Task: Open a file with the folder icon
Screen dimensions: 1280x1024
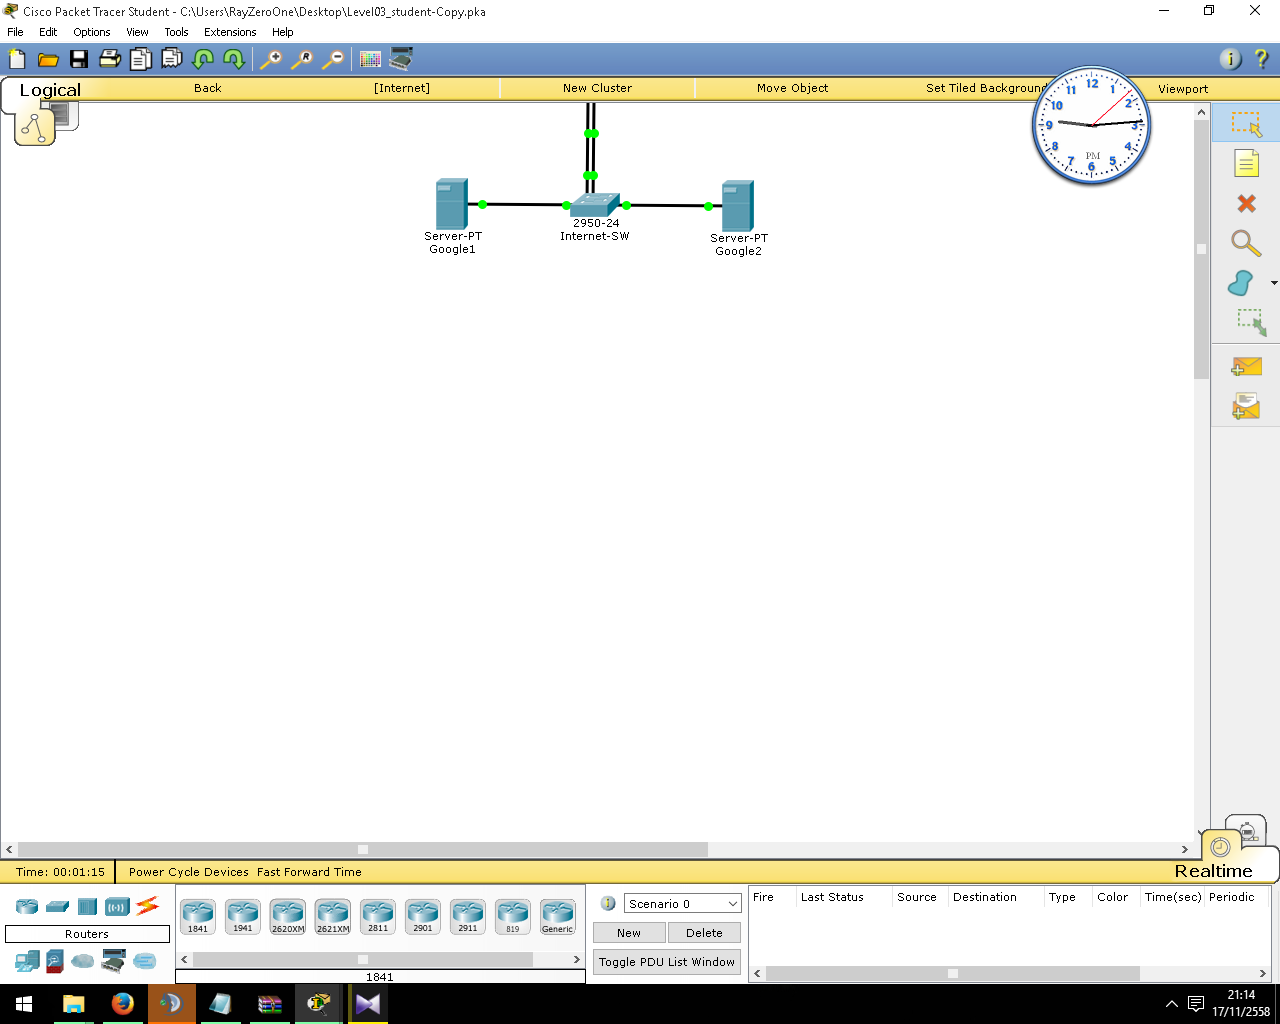Action: [48, 59]
